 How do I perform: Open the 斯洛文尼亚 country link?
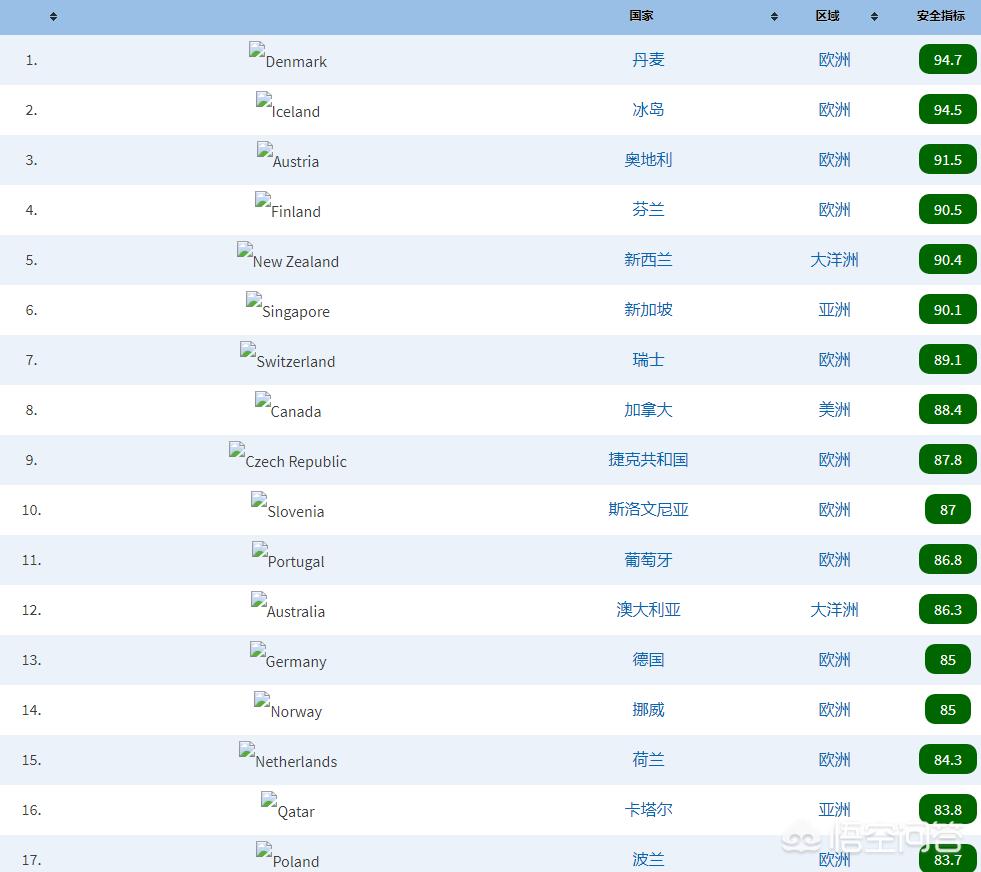coord(648,510)
